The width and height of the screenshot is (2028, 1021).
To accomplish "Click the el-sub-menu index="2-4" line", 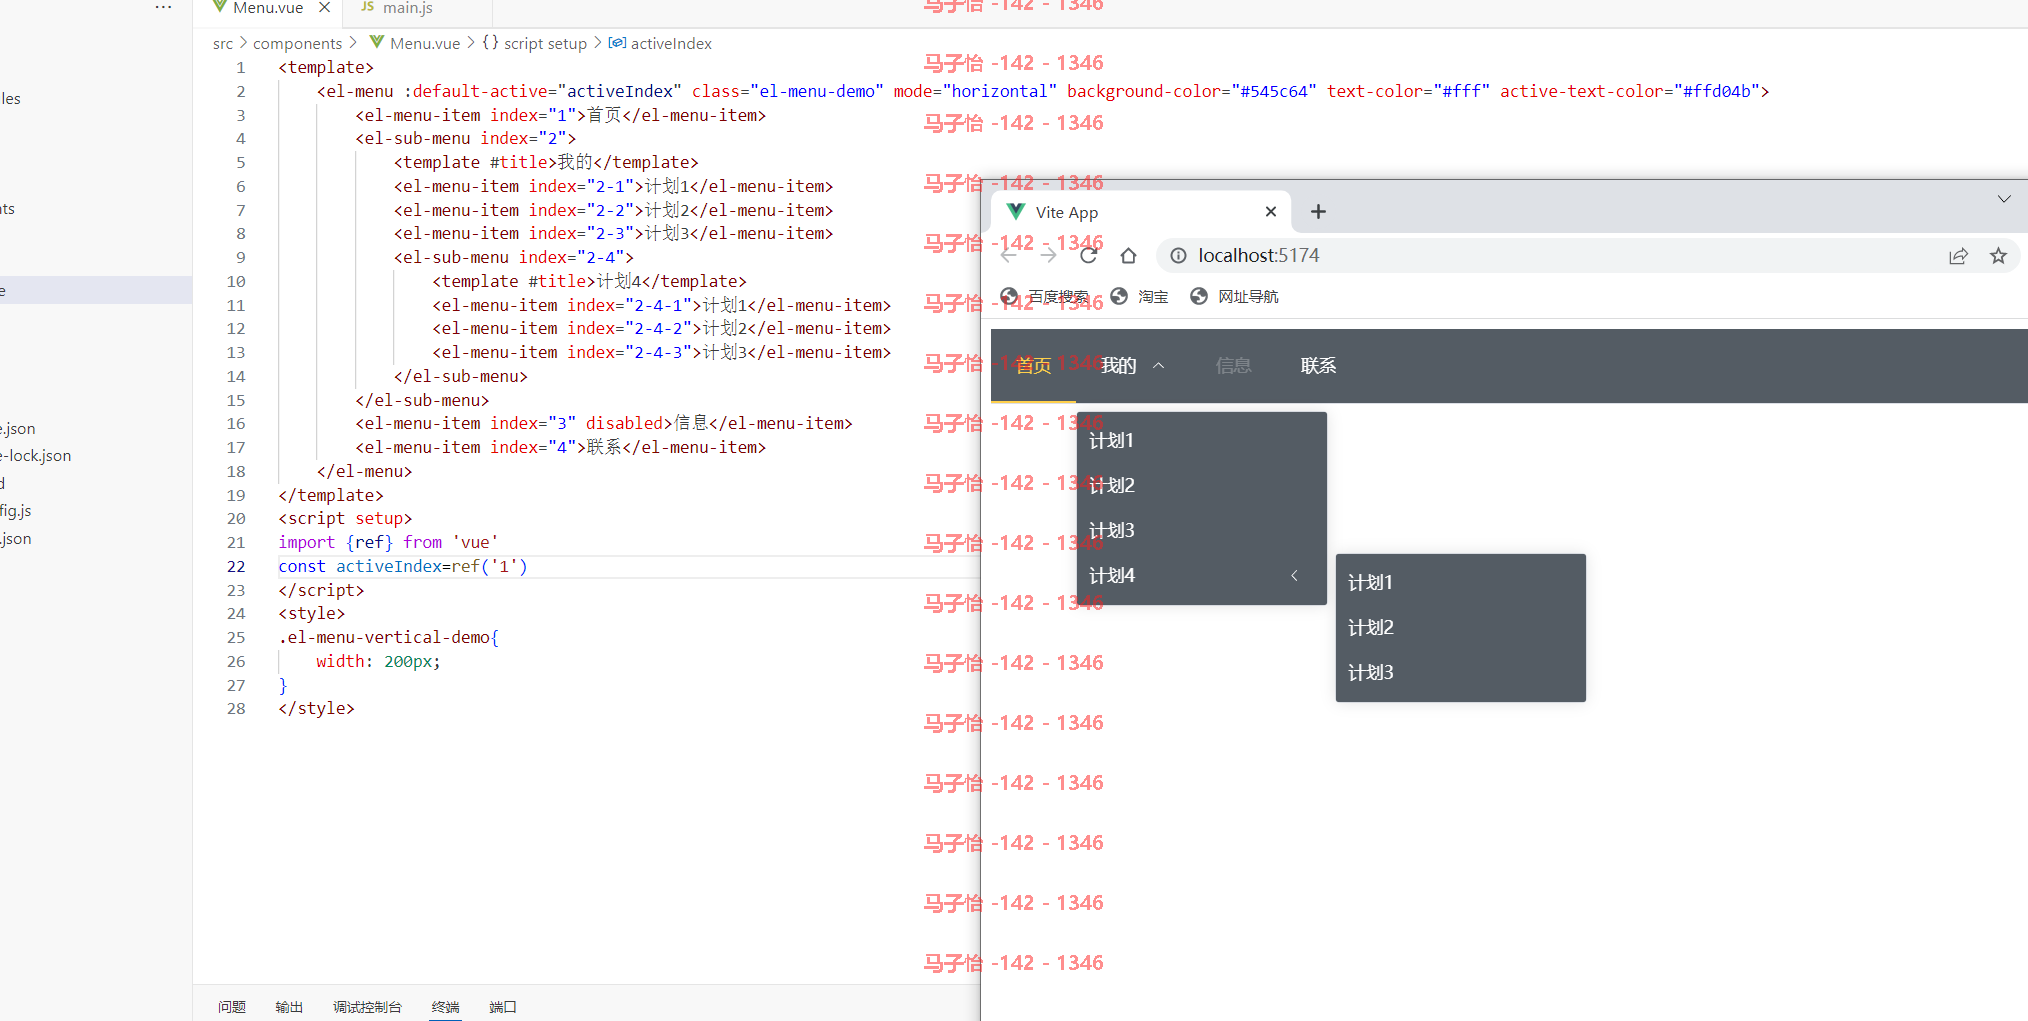I will 513,258.
